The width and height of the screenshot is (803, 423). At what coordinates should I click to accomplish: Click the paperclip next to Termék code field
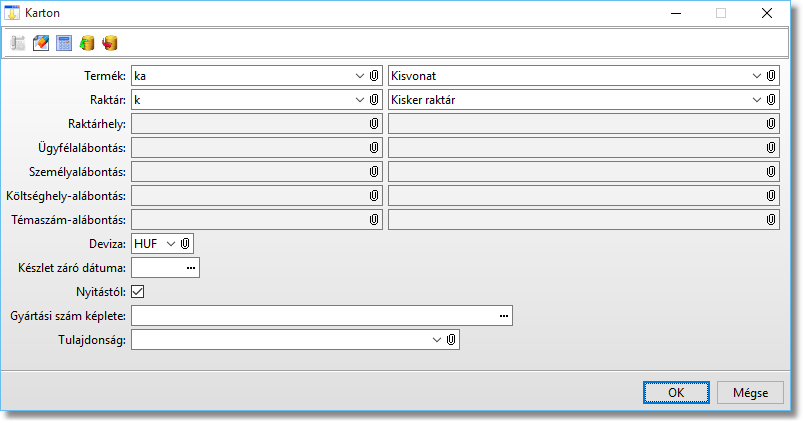[x=373, y=75]
